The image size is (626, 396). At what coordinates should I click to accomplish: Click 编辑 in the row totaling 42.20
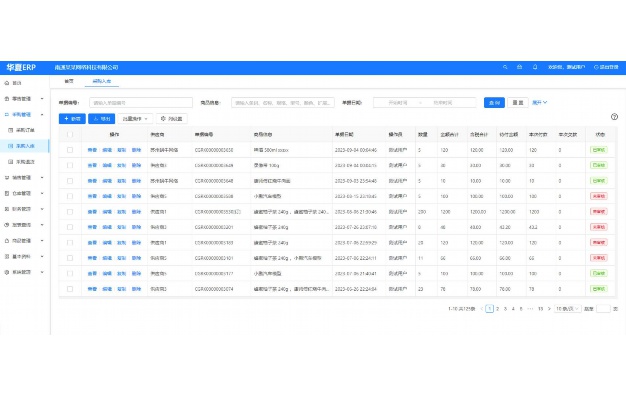pyautogui.click(x=107, y=227)
